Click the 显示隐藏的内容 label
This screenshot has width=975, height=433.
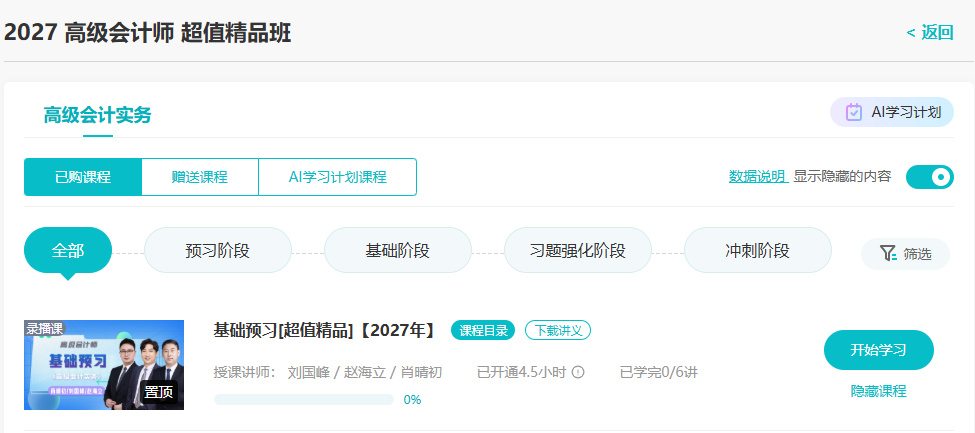(x=842, y=177)
